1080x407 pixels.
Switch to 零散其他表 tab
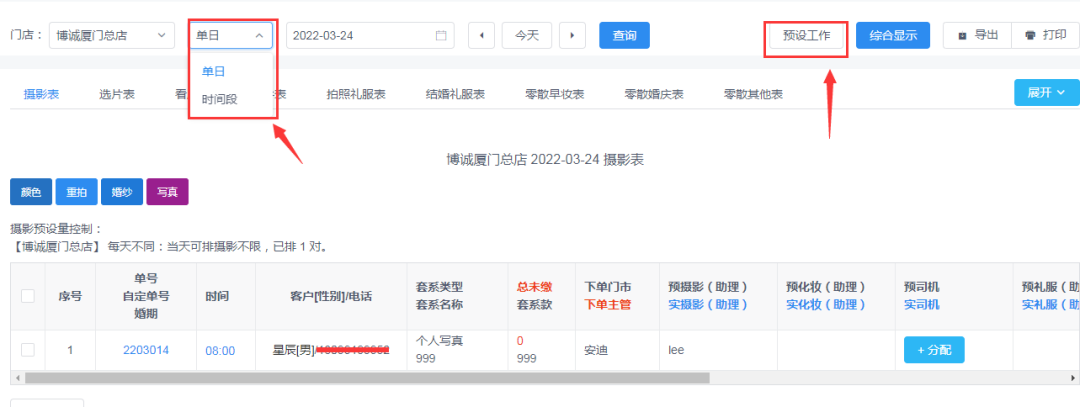coord(753,94)
